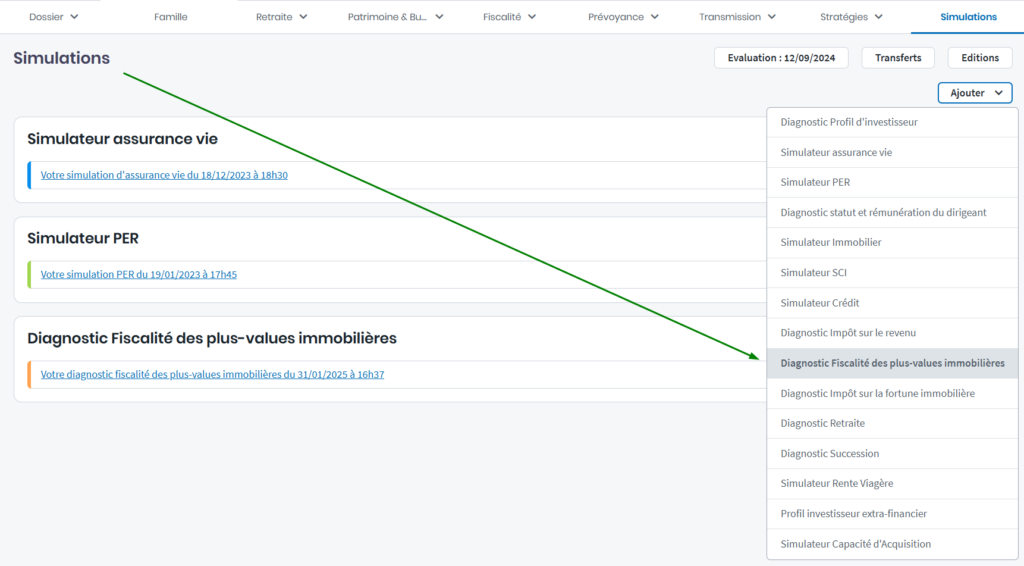The height and width of the screenshot is (566, 1024).
Task: Pick Simulateur Capacité d'Acquisition menu item
Action: [855, 544]
